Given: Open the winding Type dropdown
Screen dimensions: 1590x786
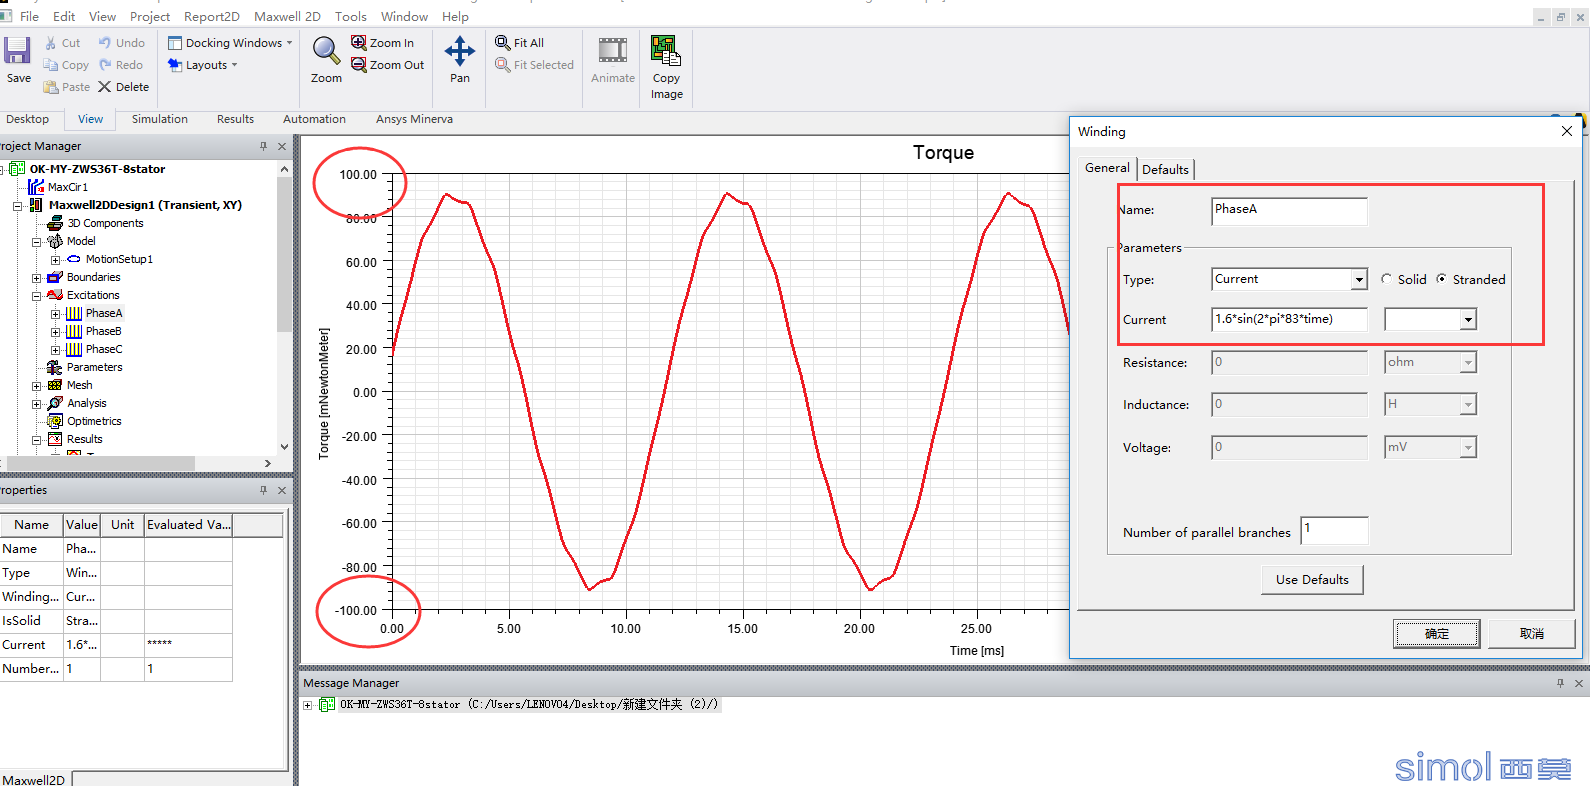Looking at the screenshot, I should pos(1359,279).
